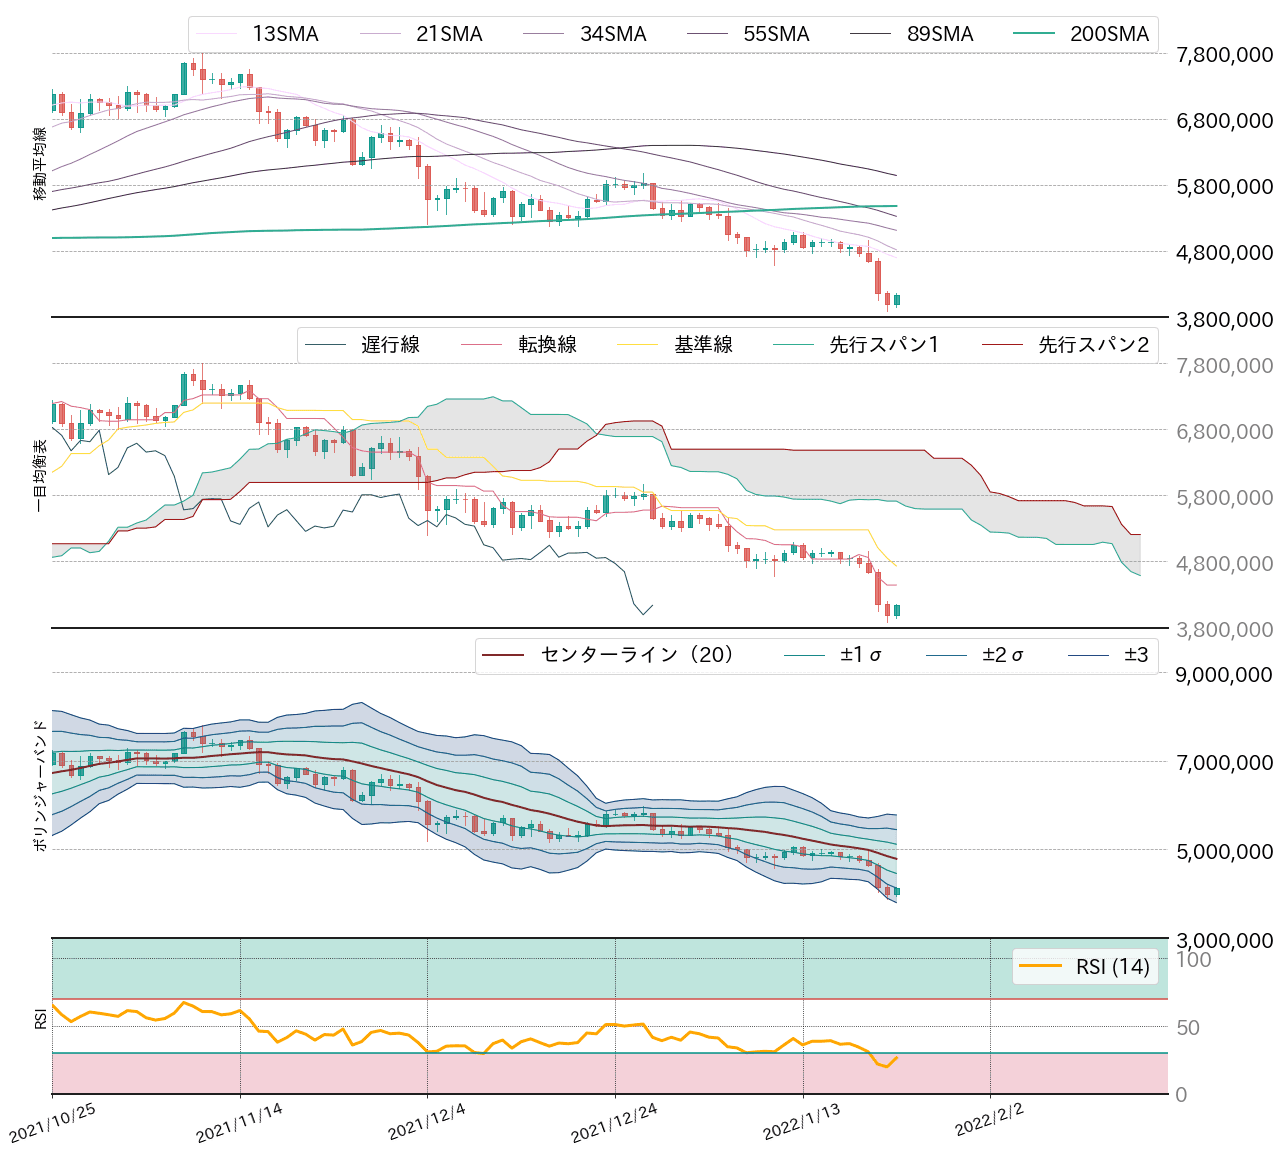1281x1152 pixels.
Task: Toggle the 21SMA series visibility
Action: tap(383, 33)
